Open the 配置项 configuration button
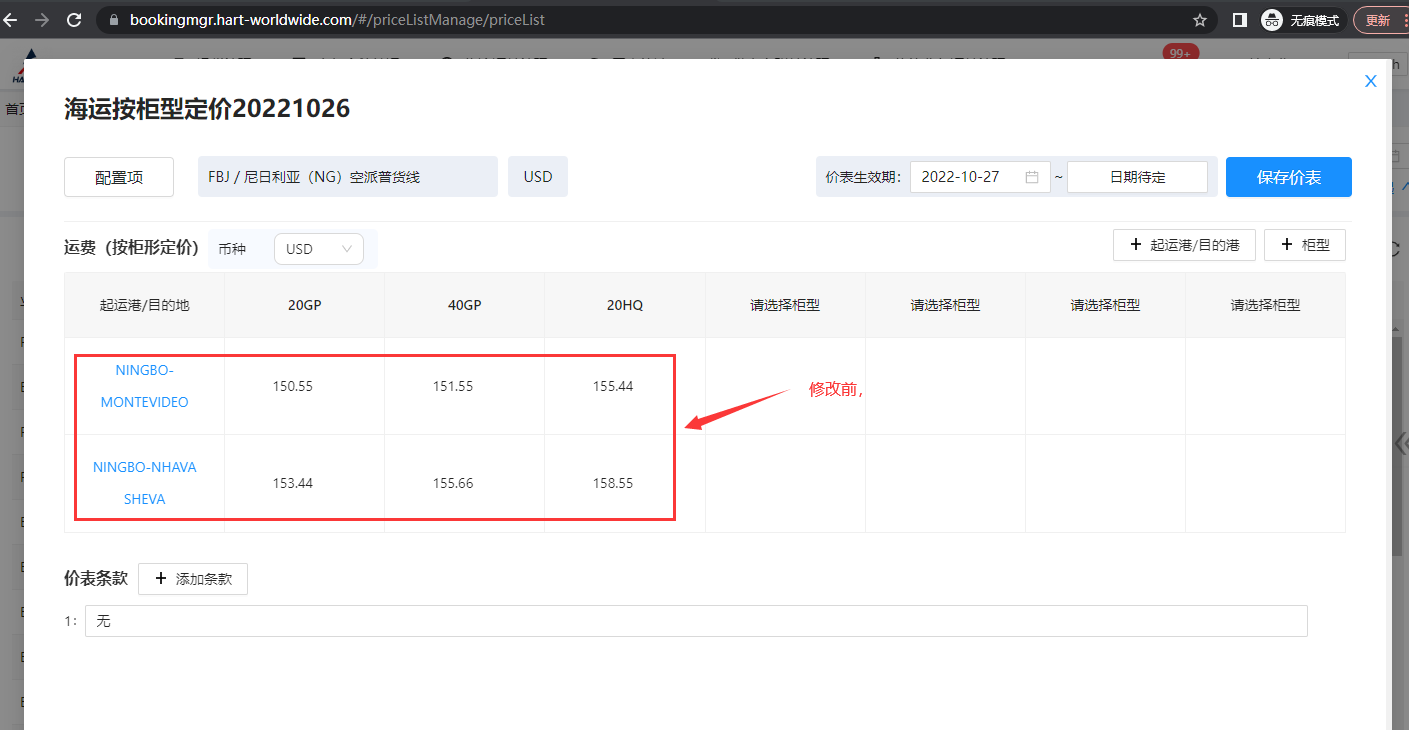This screenshot has width=1409, height=730. point(119,177)
